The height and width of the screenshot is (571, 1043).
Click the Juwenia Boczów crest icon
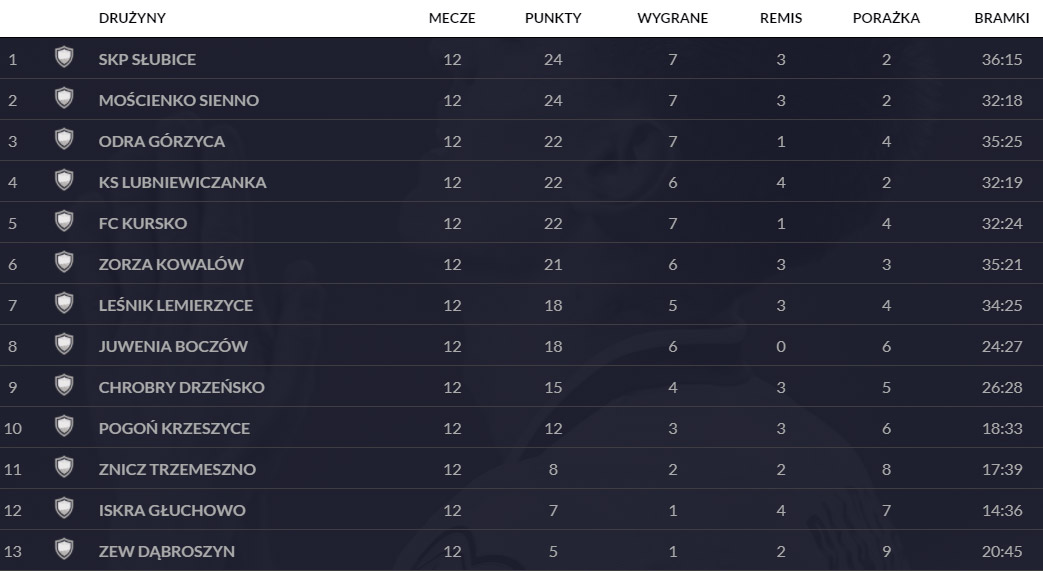click(x=64, y=345)
